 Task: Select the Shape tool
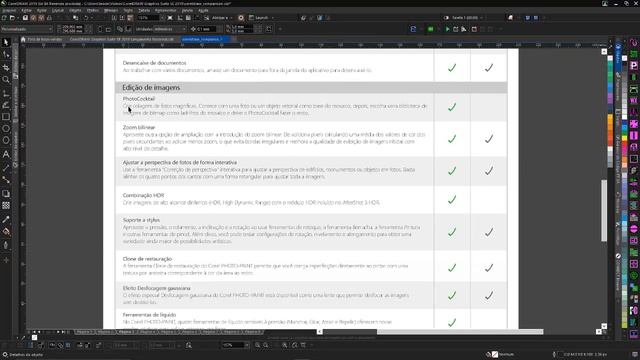tap(6, 55)
